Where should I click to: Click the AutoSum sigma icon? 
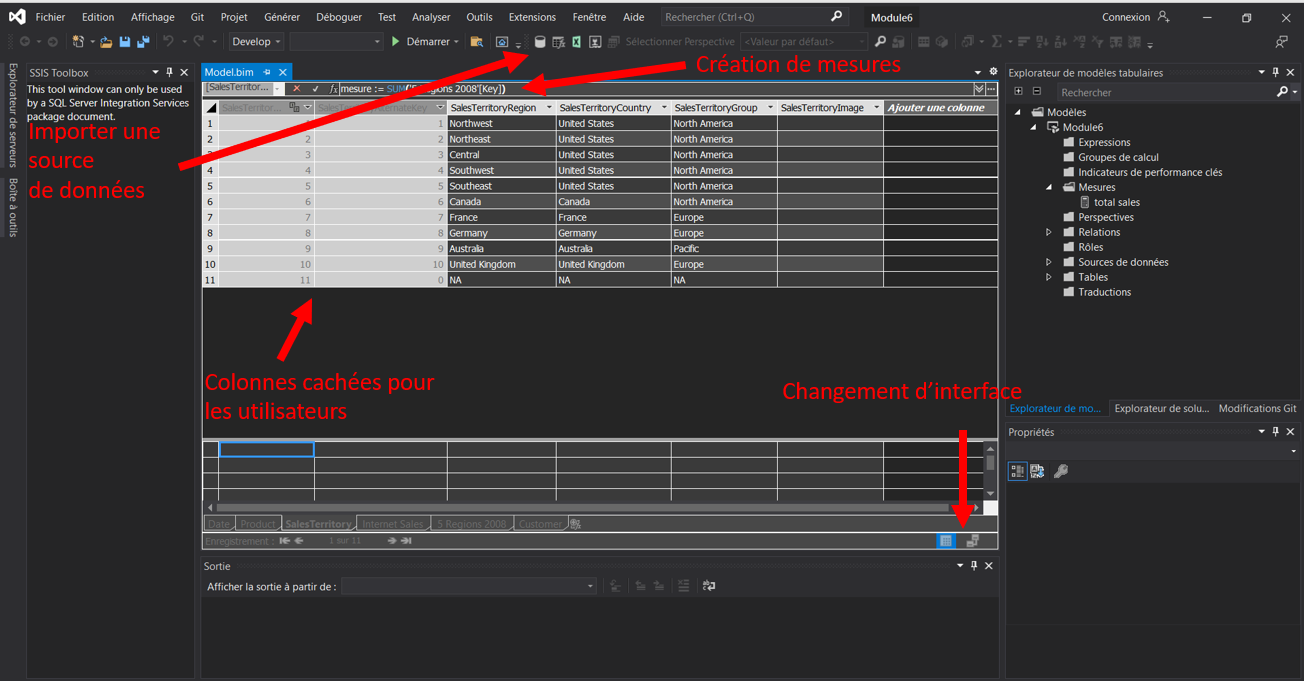[996, 42]
